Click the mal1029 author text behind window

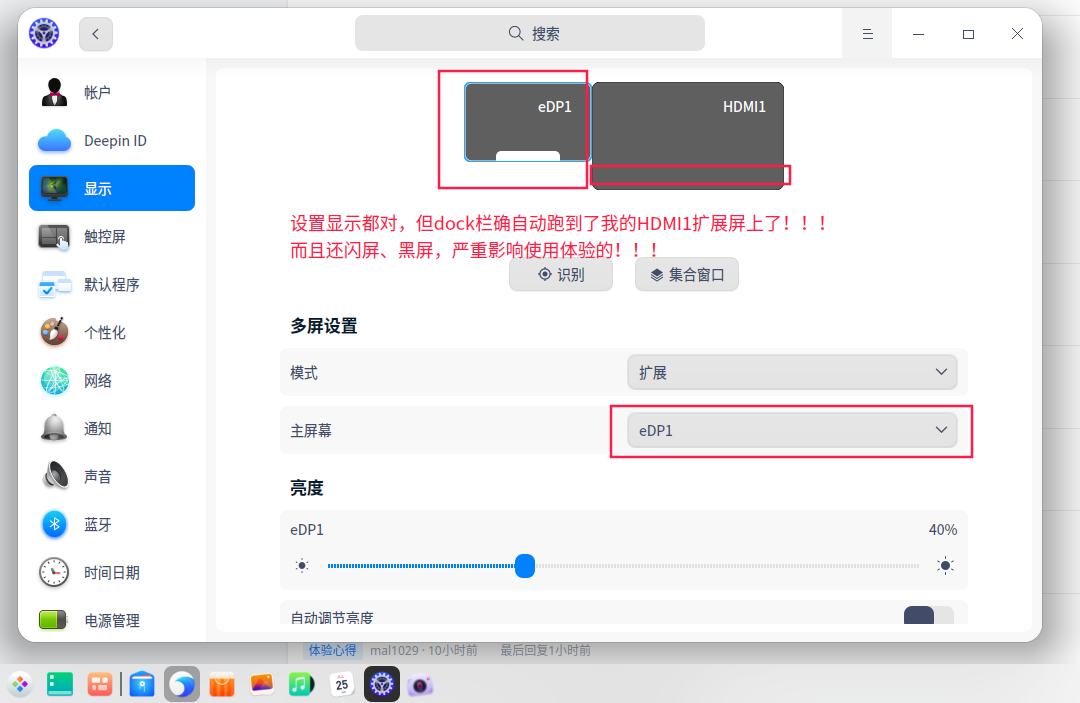tap(394, 650)
